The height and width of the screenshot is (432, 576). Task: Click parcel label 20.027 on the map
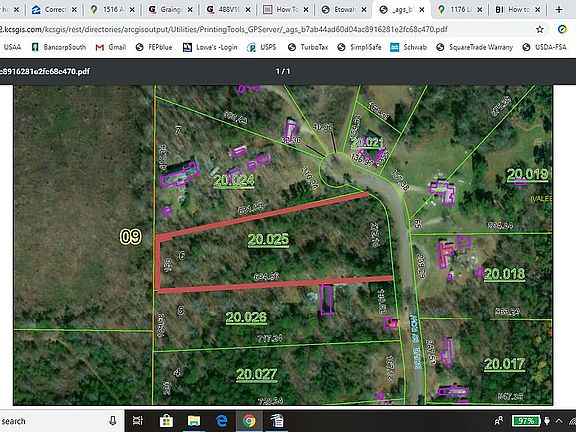pos(256,374)
